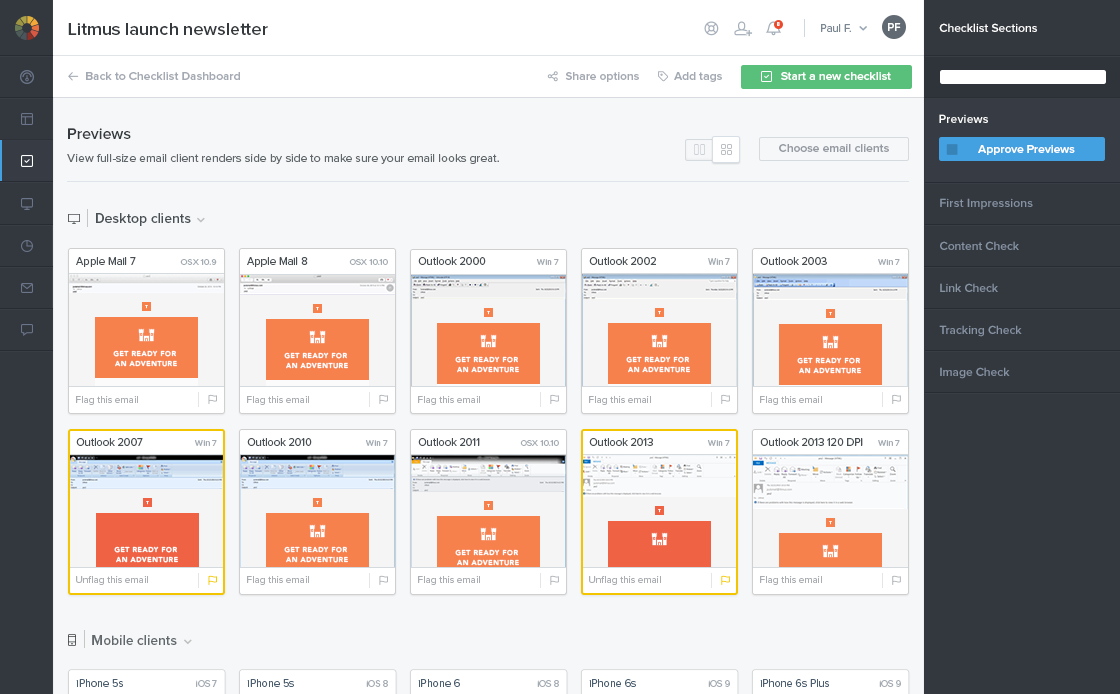Collapse the Mobile clients section
The height and width of the screenshot is (694, 1120).
(188, 642)
